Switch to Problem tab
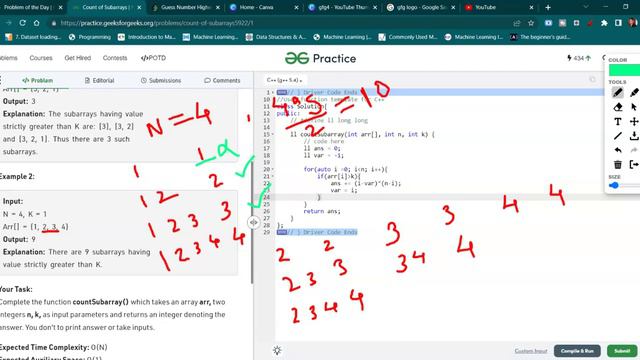640x360 pixels. tap(38, 80)
